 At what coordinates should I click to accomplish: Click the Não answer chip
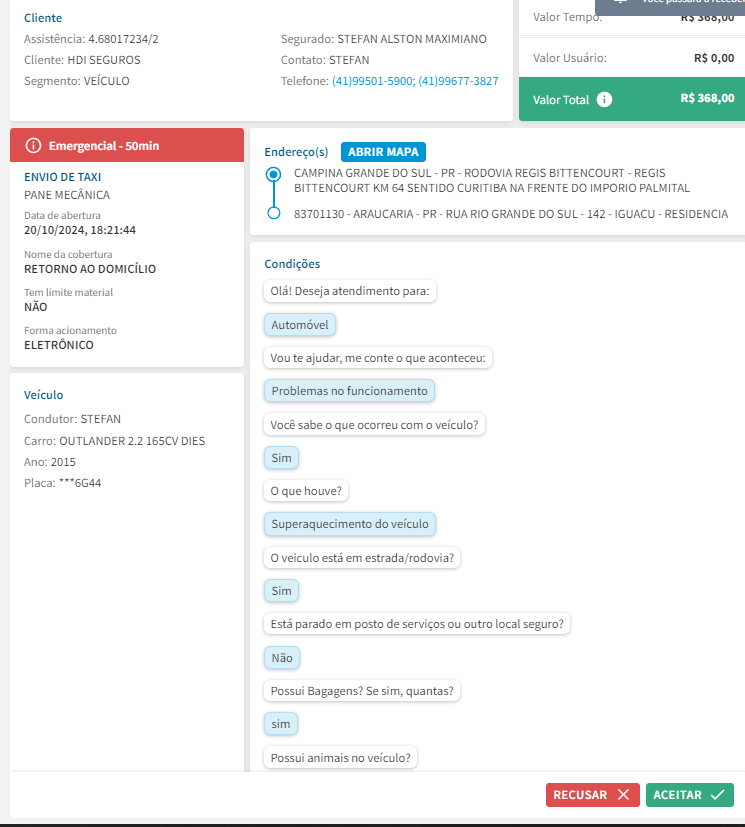[x=282, y=657]
